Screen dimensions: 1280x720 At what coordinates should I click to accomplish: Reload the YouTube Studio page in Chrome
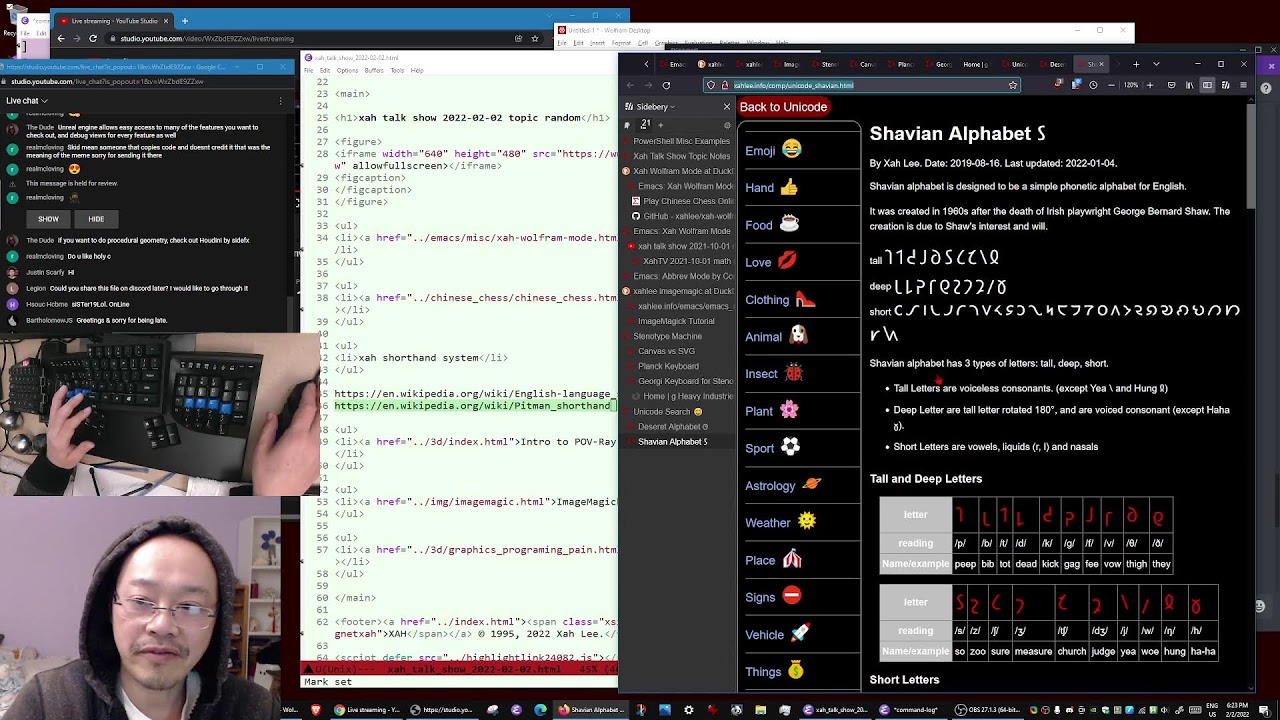(93, 39)
